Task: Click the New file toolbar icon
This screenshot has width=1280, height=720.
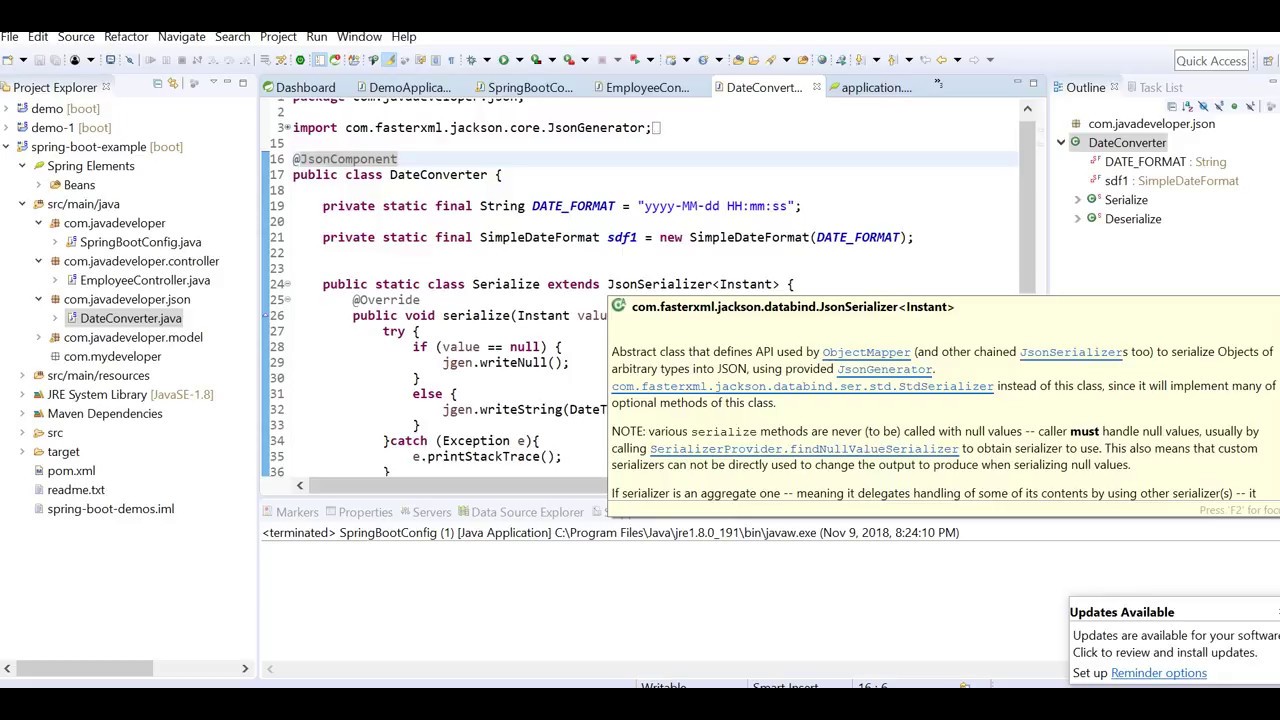Action: point(8,60)
